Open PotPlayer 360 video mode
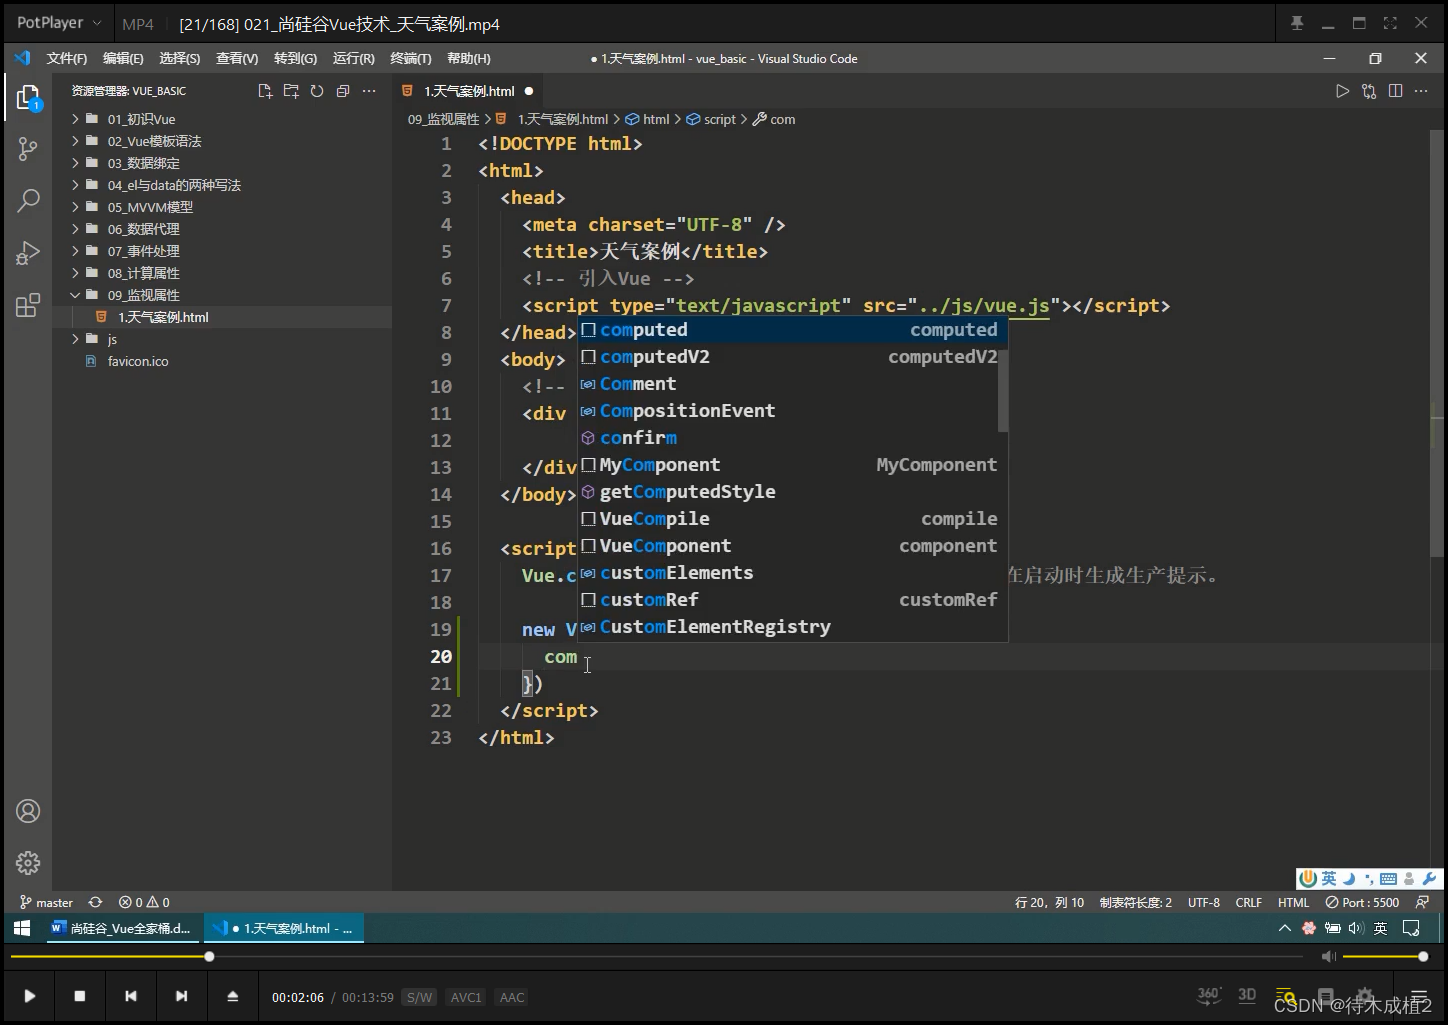1448x1025 pixels. (1209, 995)
